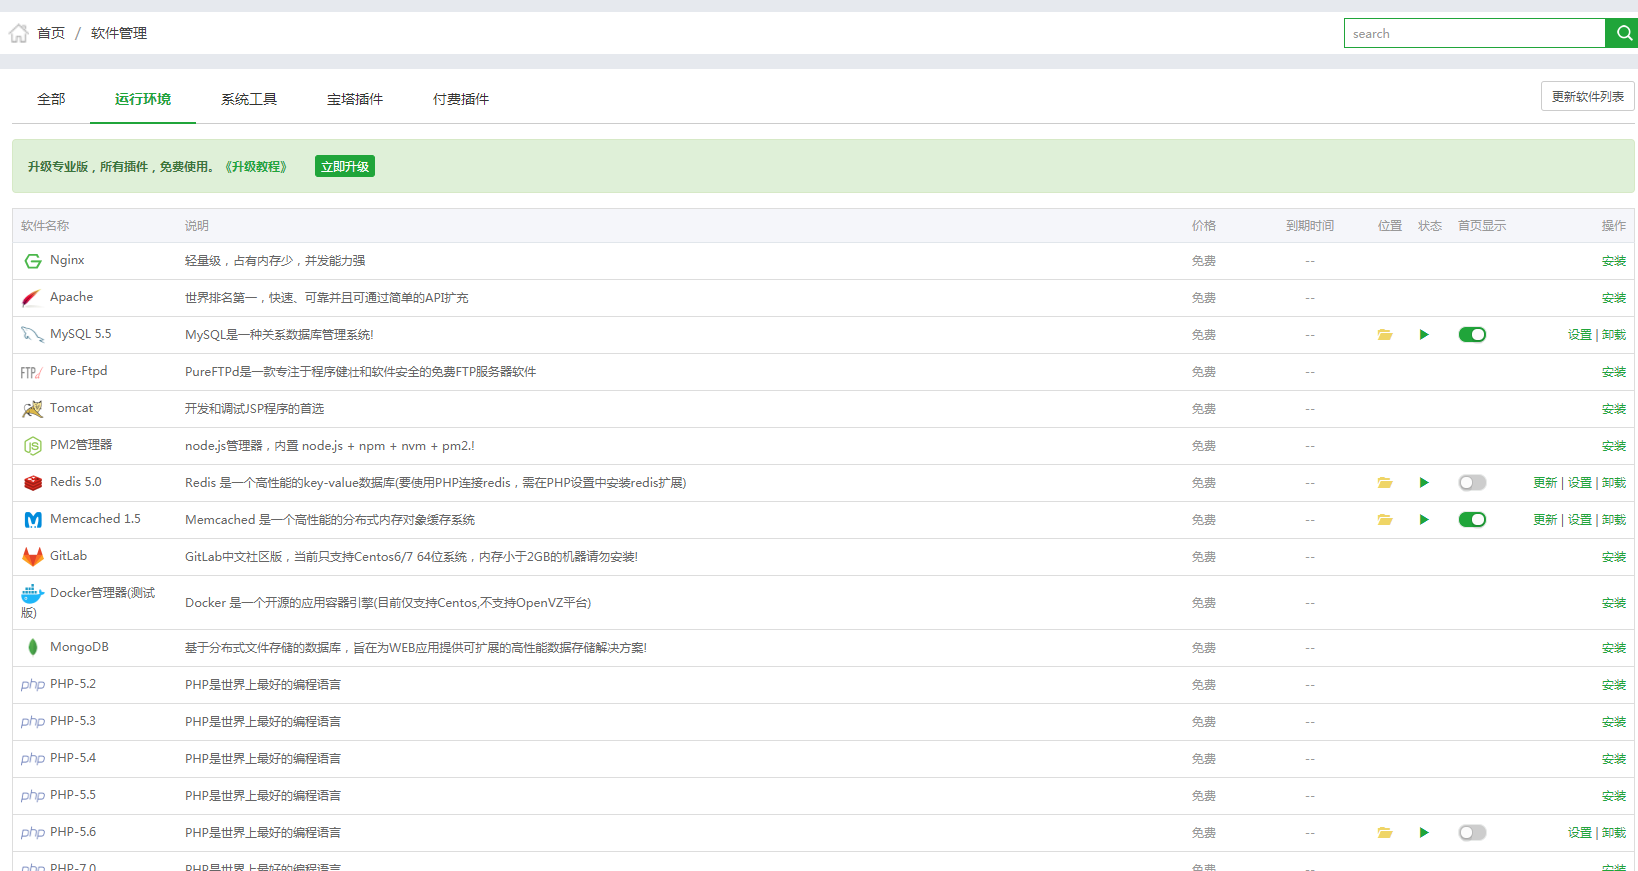This screenshot has width=1638, height=871.
Task: Click the Memcached 1.5 blue M icon
Action: [x=33, y=520]
